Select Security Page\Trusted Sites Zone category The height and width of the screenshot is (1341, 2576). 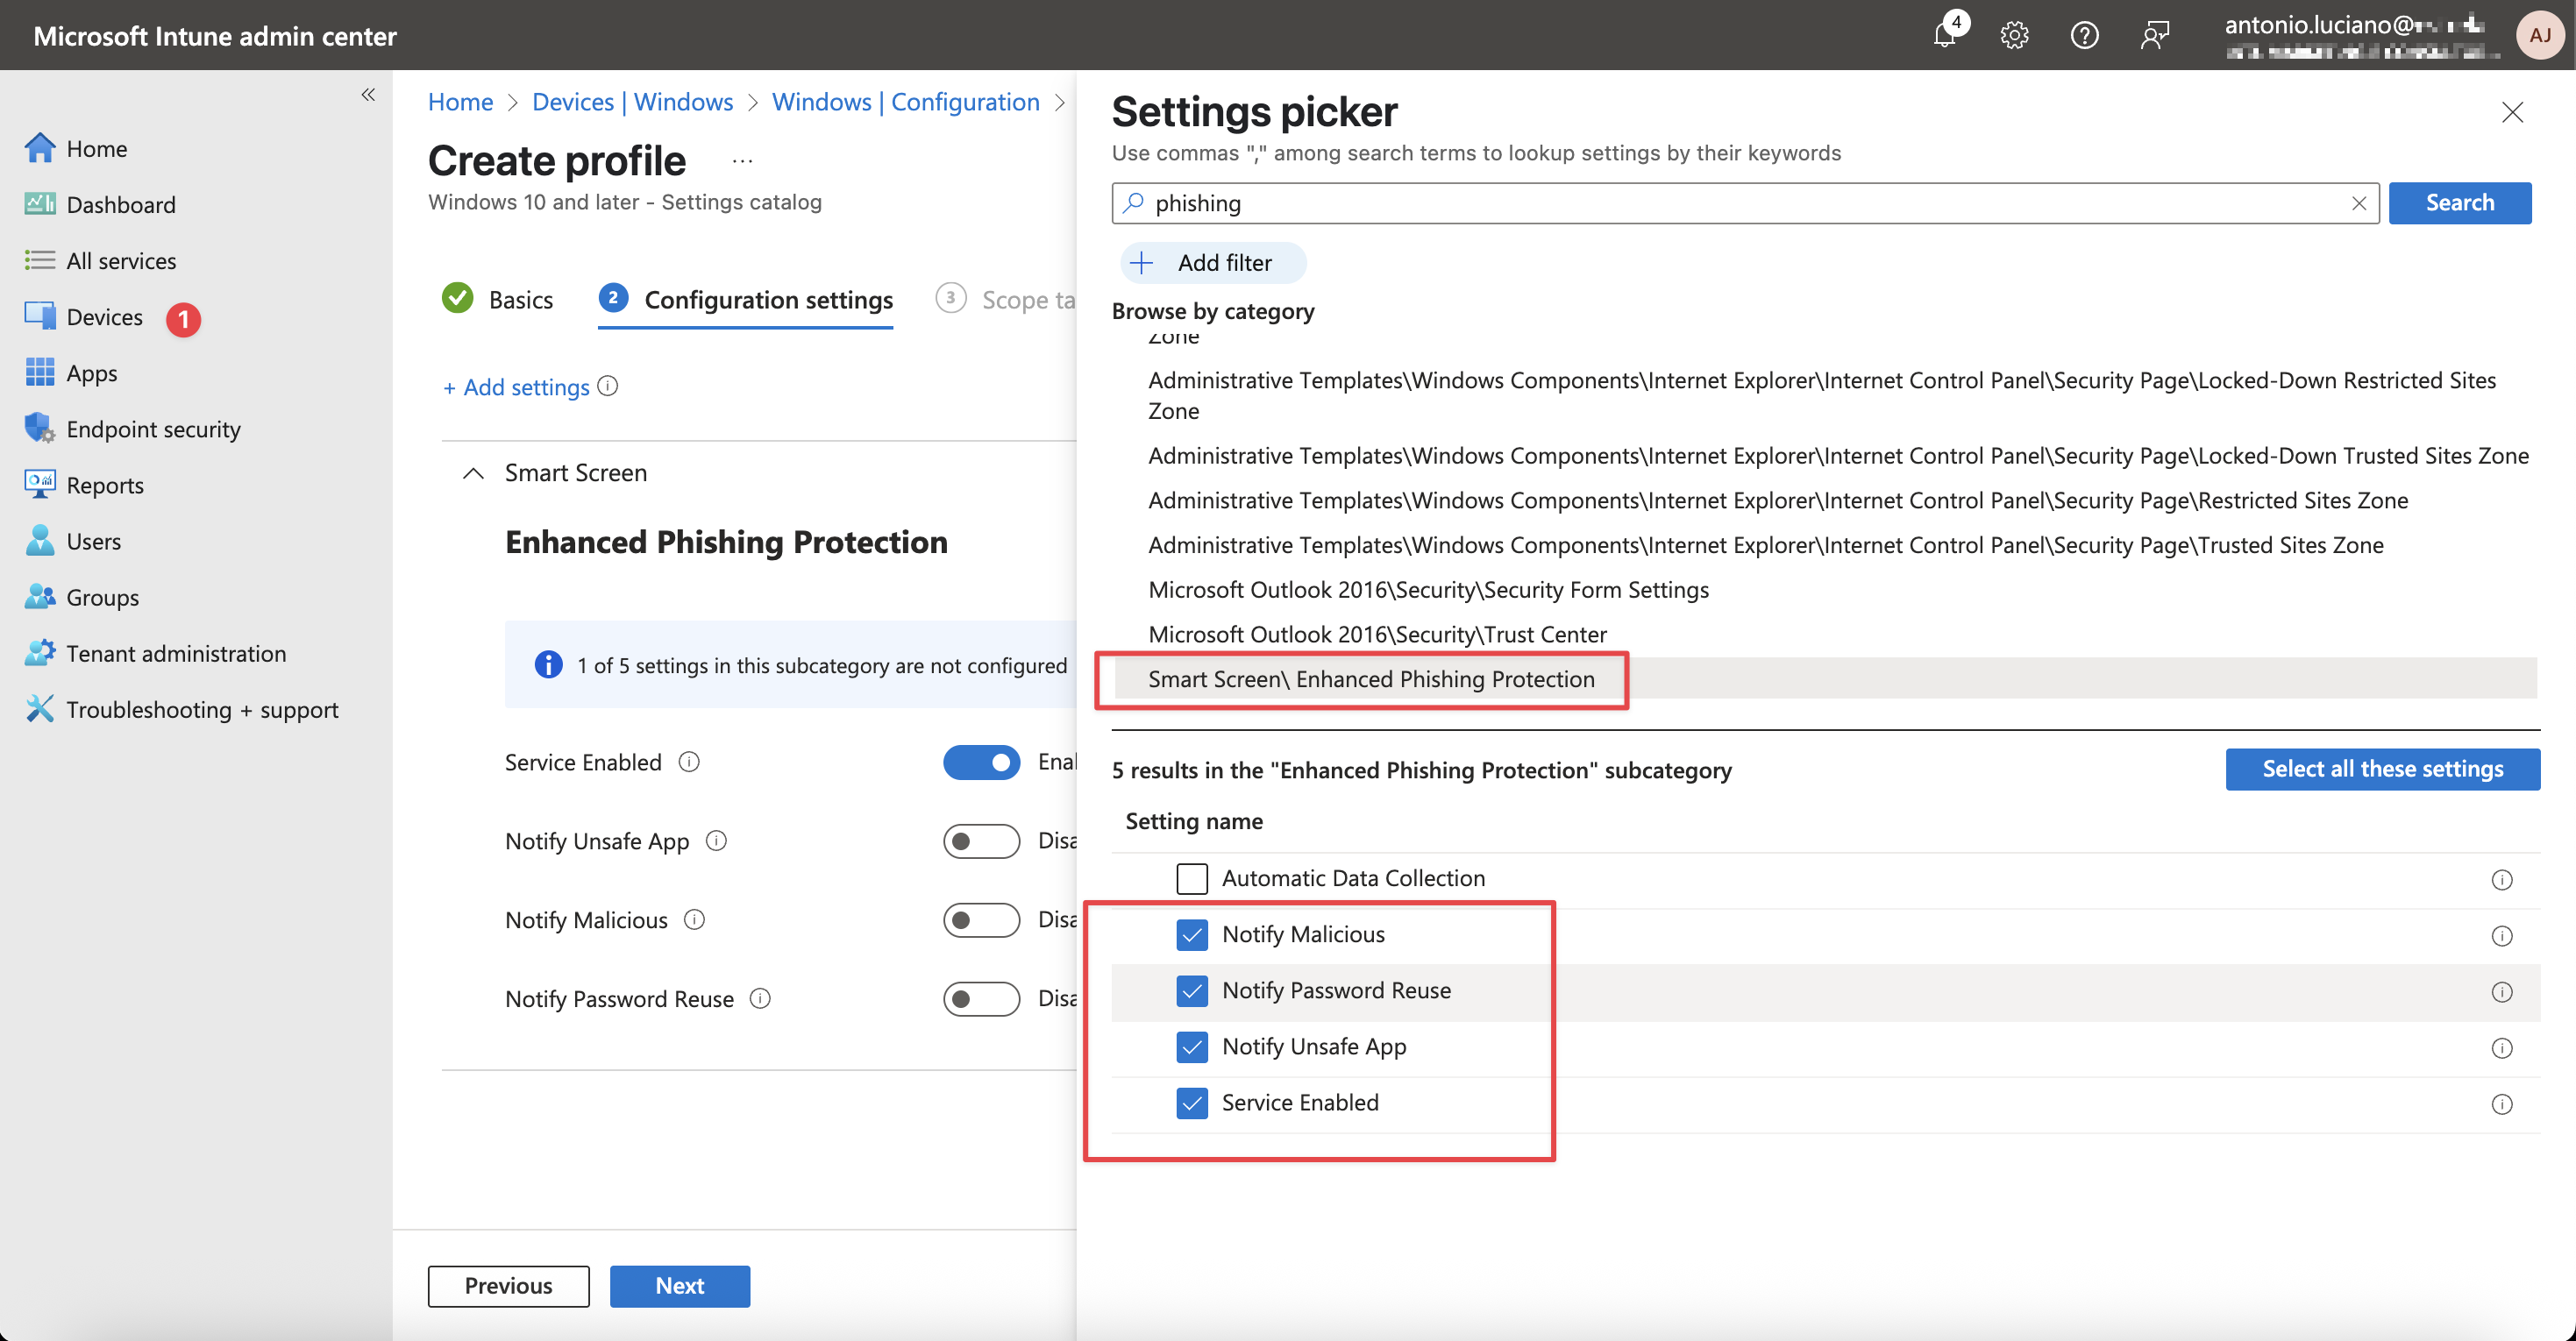[x=1765, y=544]
